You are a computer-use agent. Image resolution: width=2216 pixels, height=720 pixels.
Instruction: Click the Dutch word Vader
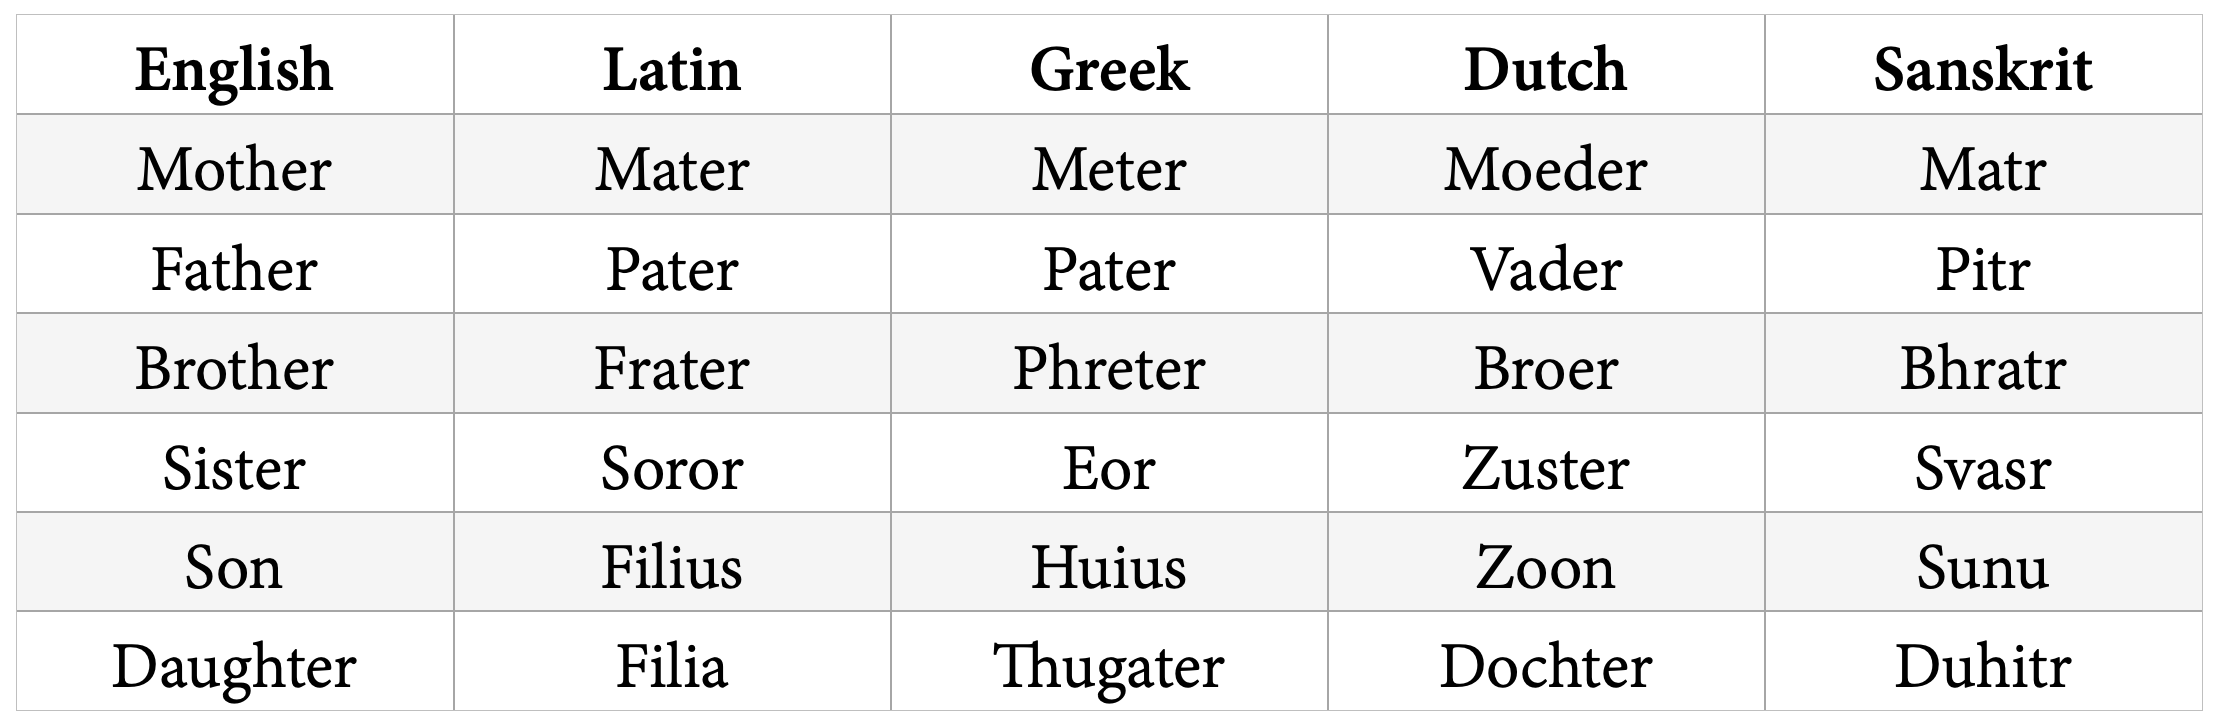point(1545,269)
